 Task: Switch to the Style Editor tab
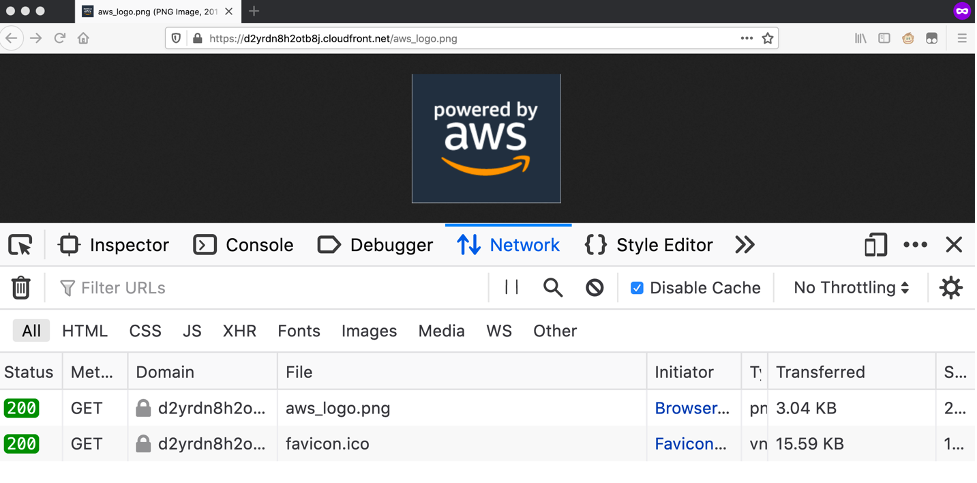[649, 245]
